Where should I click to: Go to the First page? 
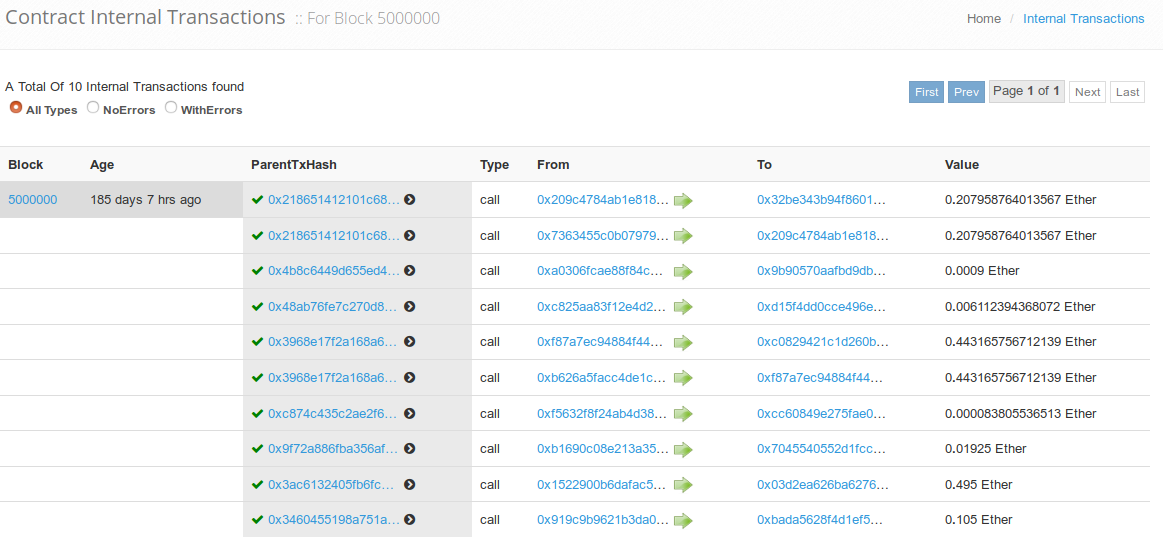coord(927,92)
